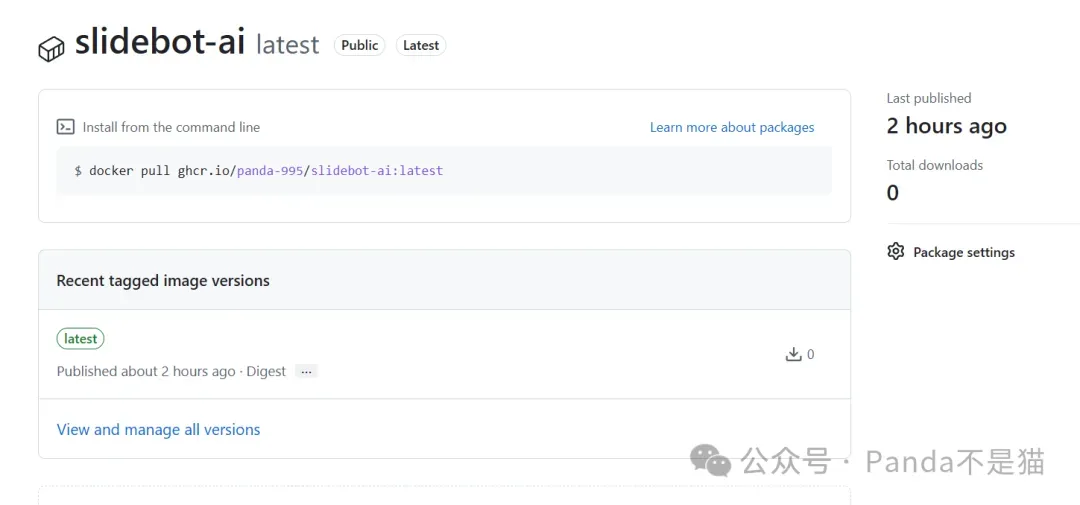Click the terminal icon beside Install heading
The width and height of the screenshot is (1080, 505).
[66, 127]
